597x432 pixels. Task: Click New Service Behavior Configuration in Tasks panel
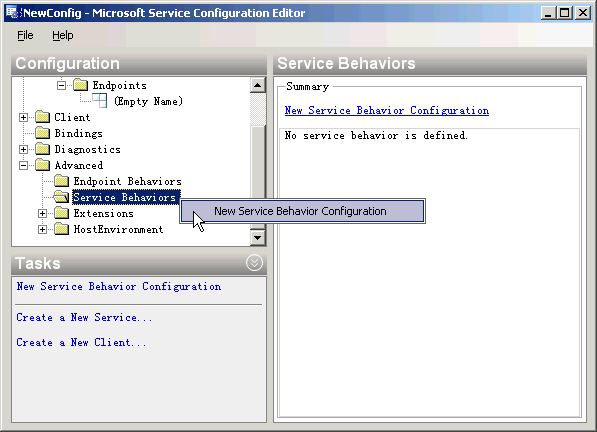(119, 286)
